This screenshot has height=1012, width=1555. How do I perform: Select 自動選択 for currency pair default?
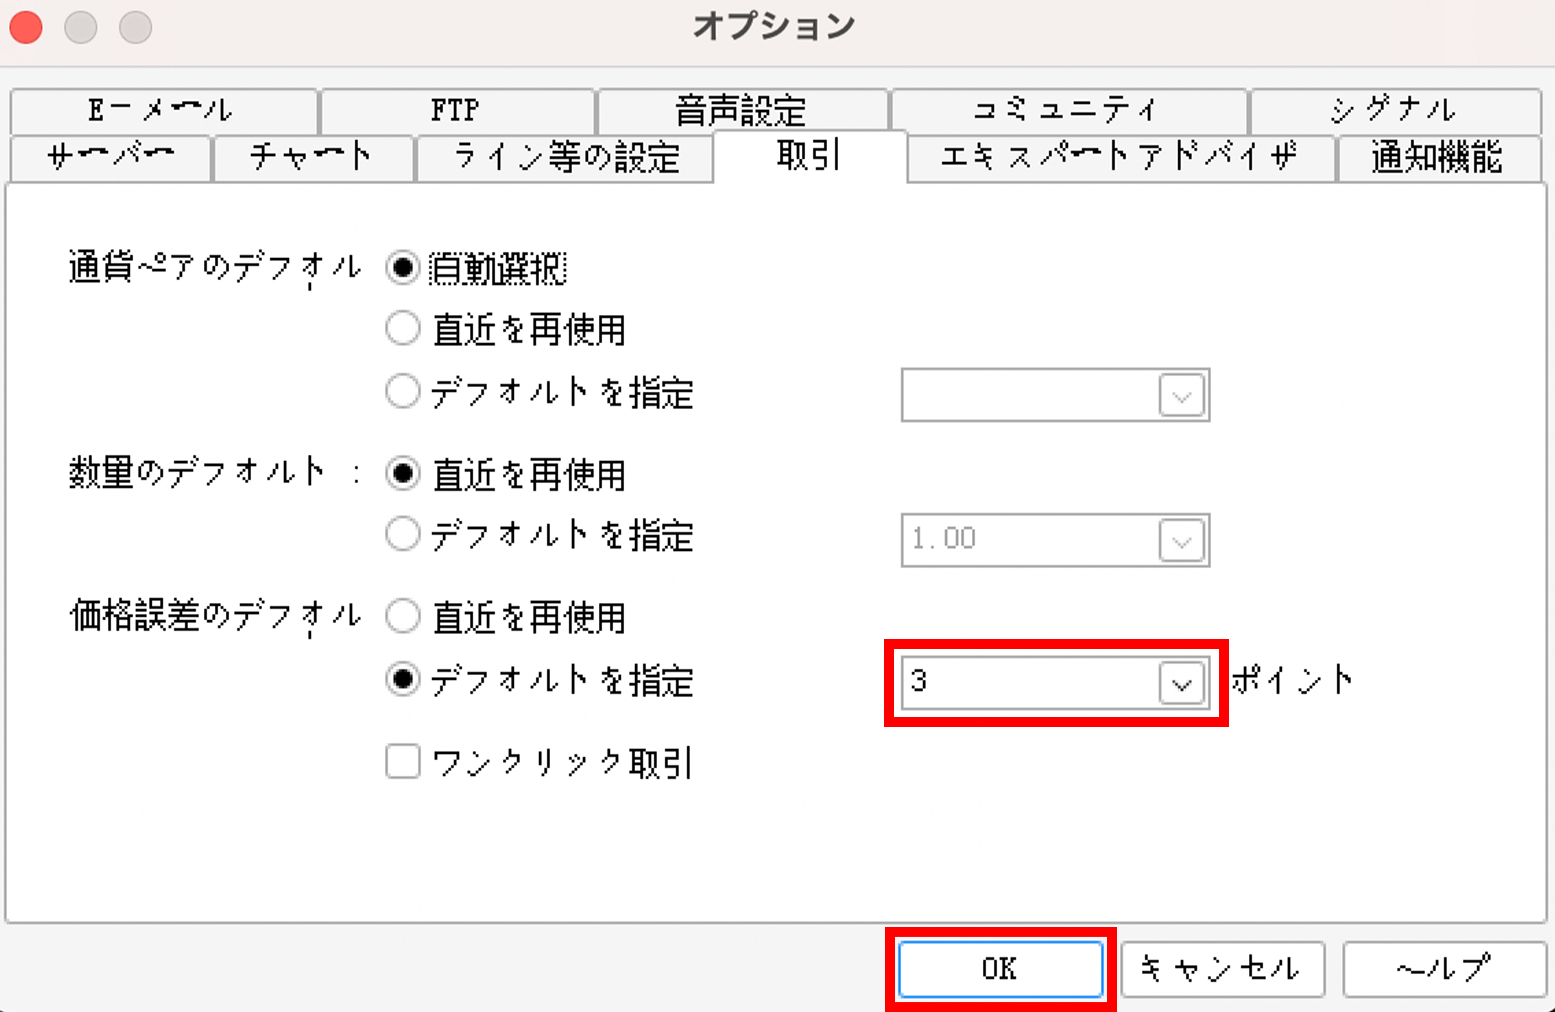pos(403,268)
